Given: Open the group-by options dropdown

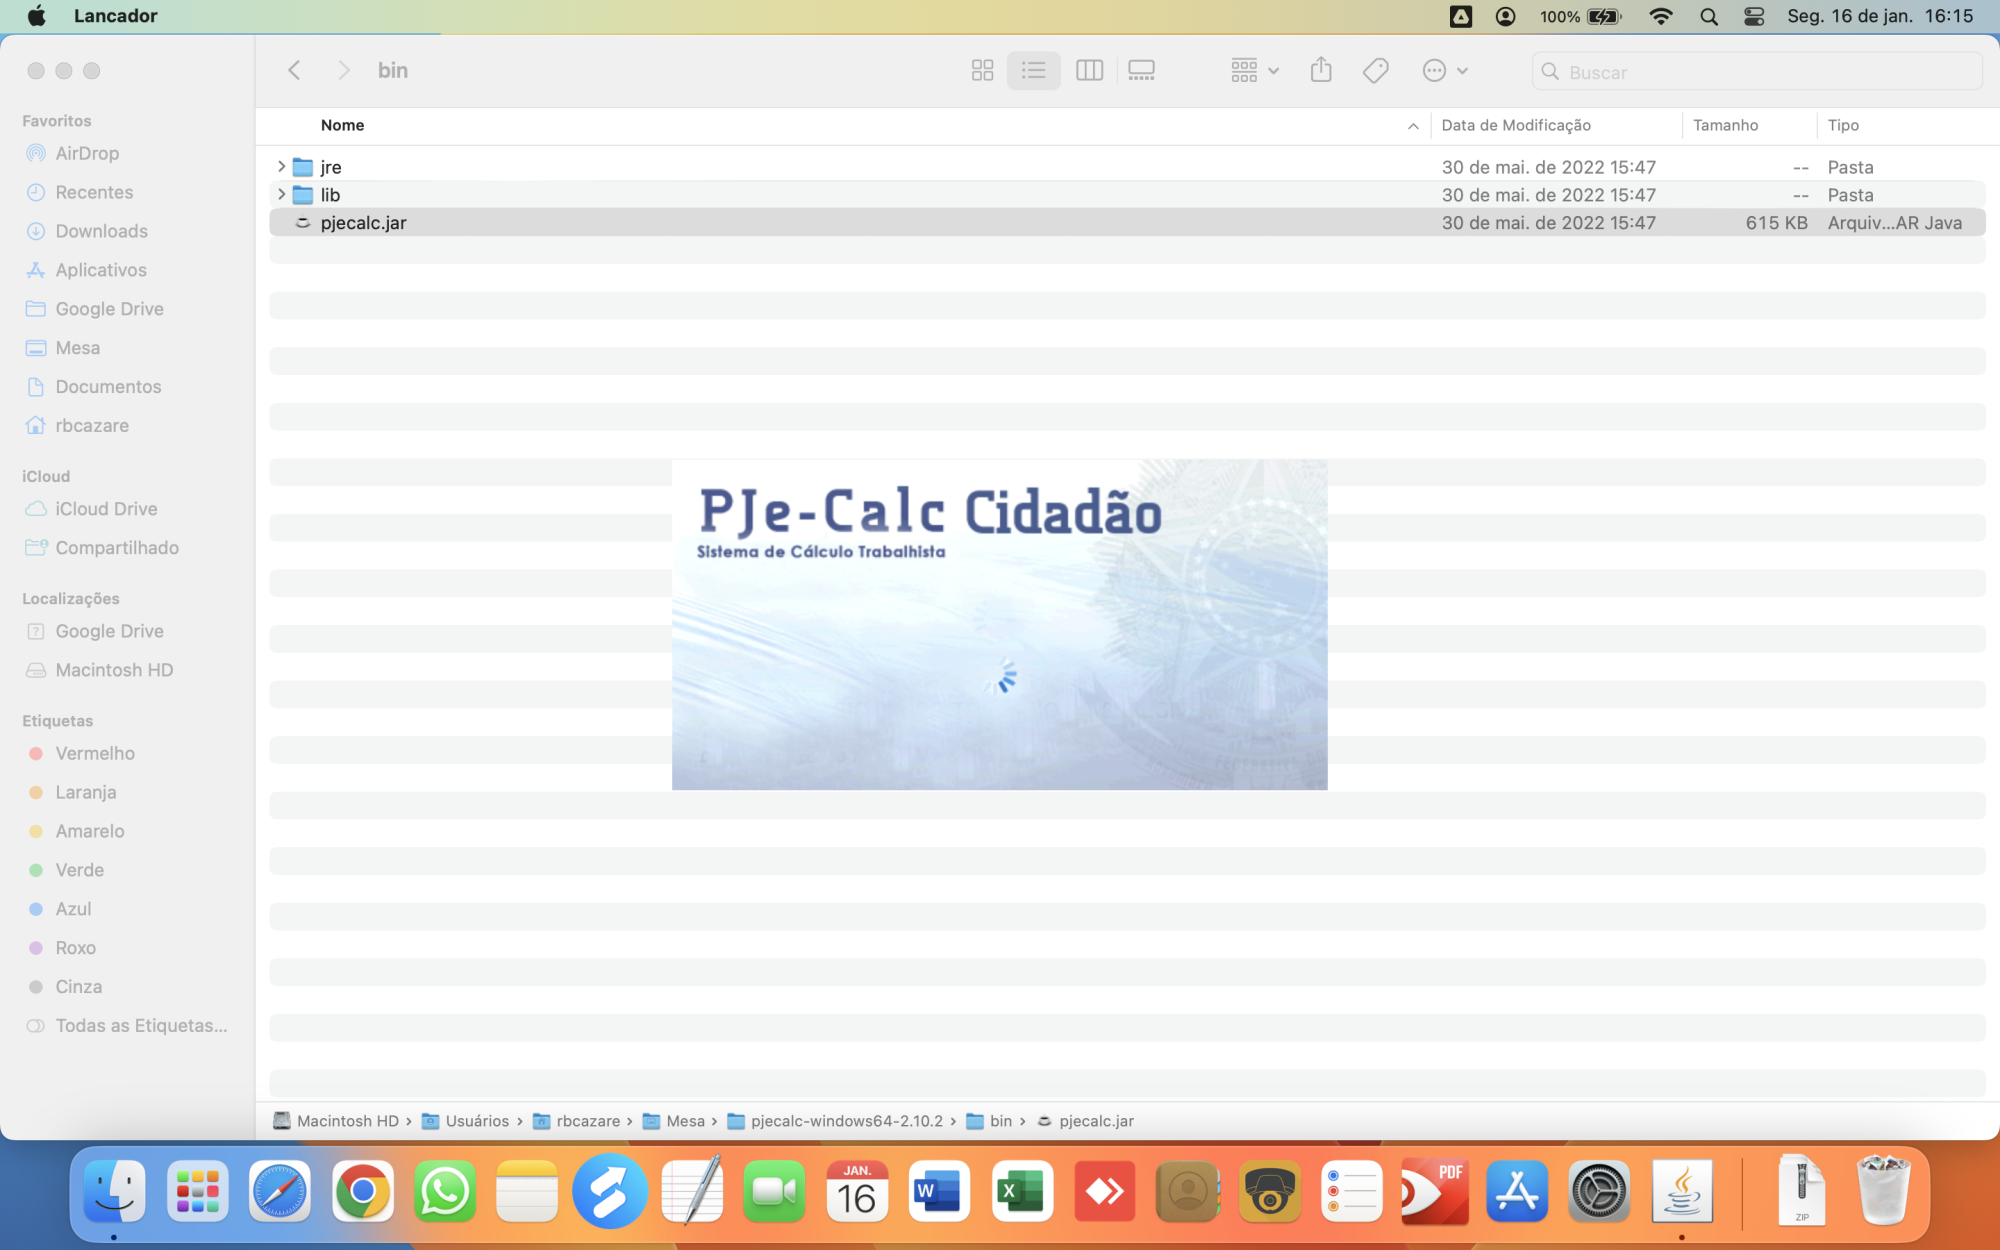Looking at the screenshot, I should click(x=1254, y=71).
